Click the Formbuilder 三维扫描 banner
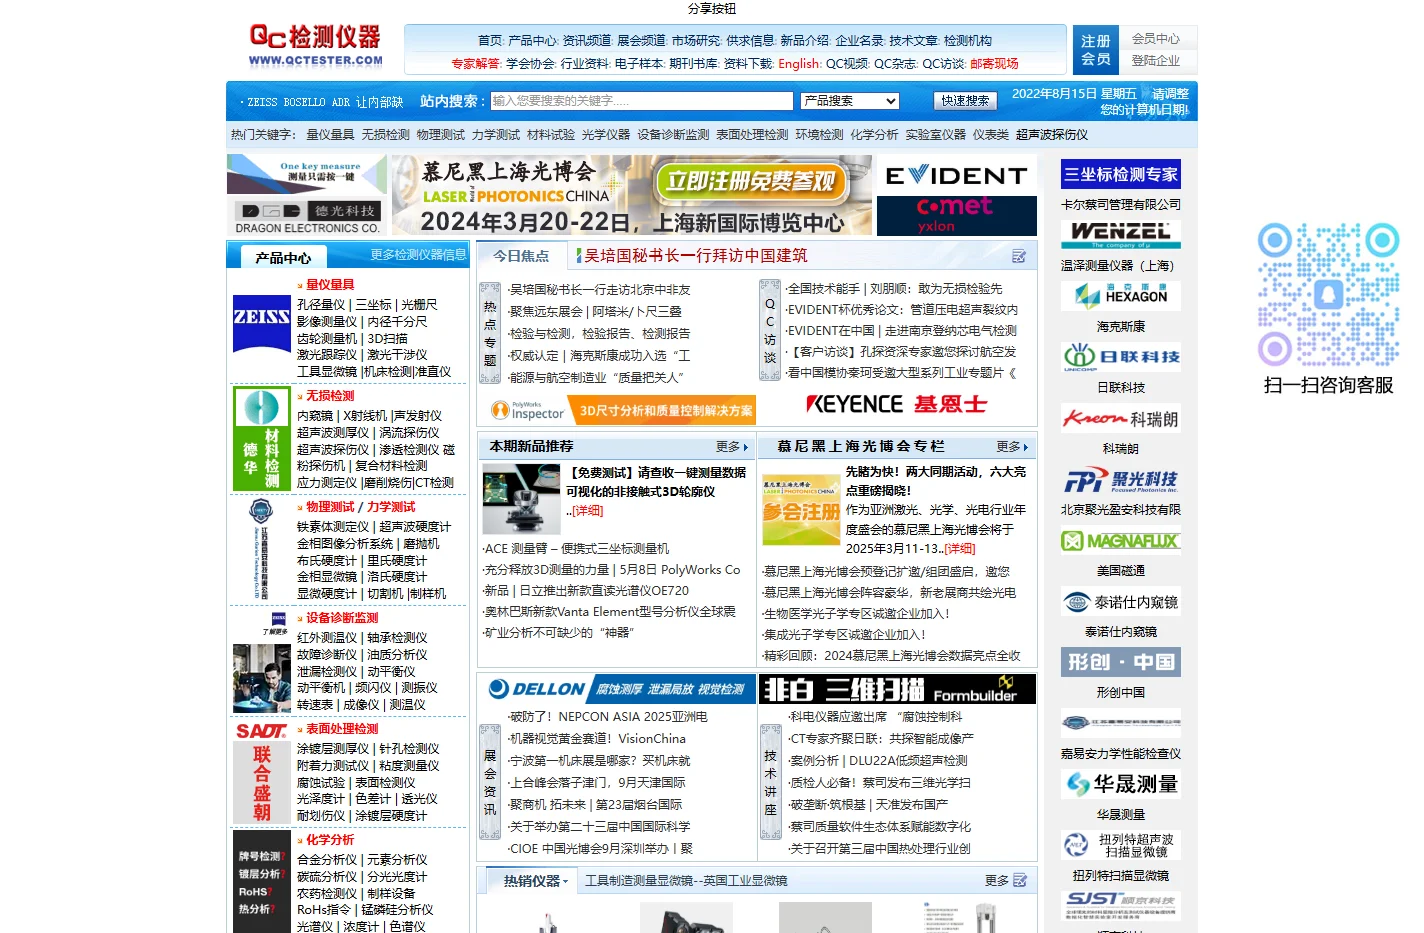Screen dimensions: 1424x933 point(897,689)
